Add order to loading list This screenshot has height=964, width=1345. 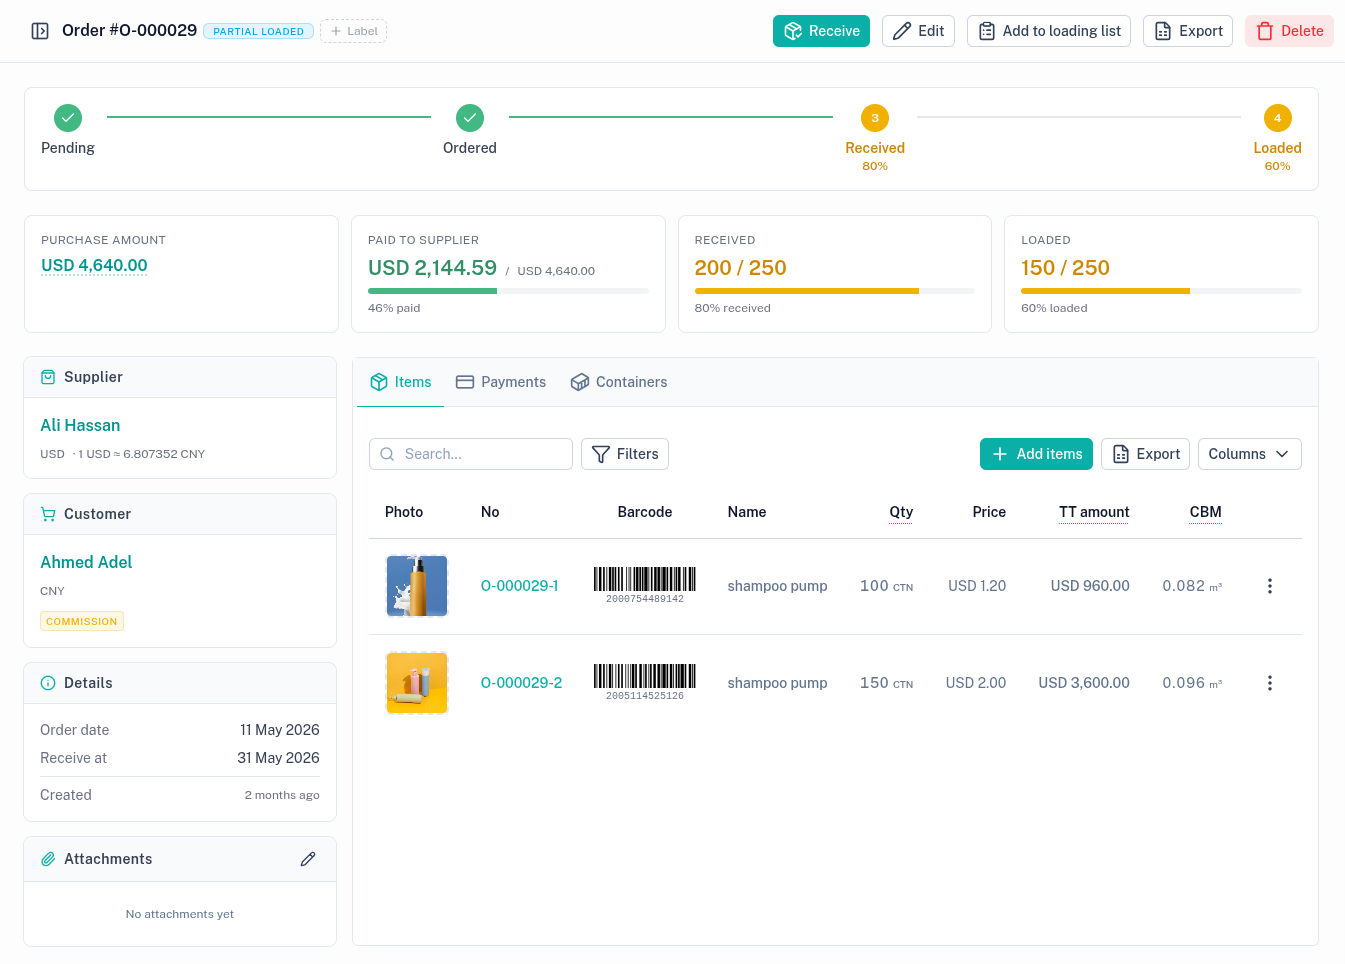point(1049,31)
